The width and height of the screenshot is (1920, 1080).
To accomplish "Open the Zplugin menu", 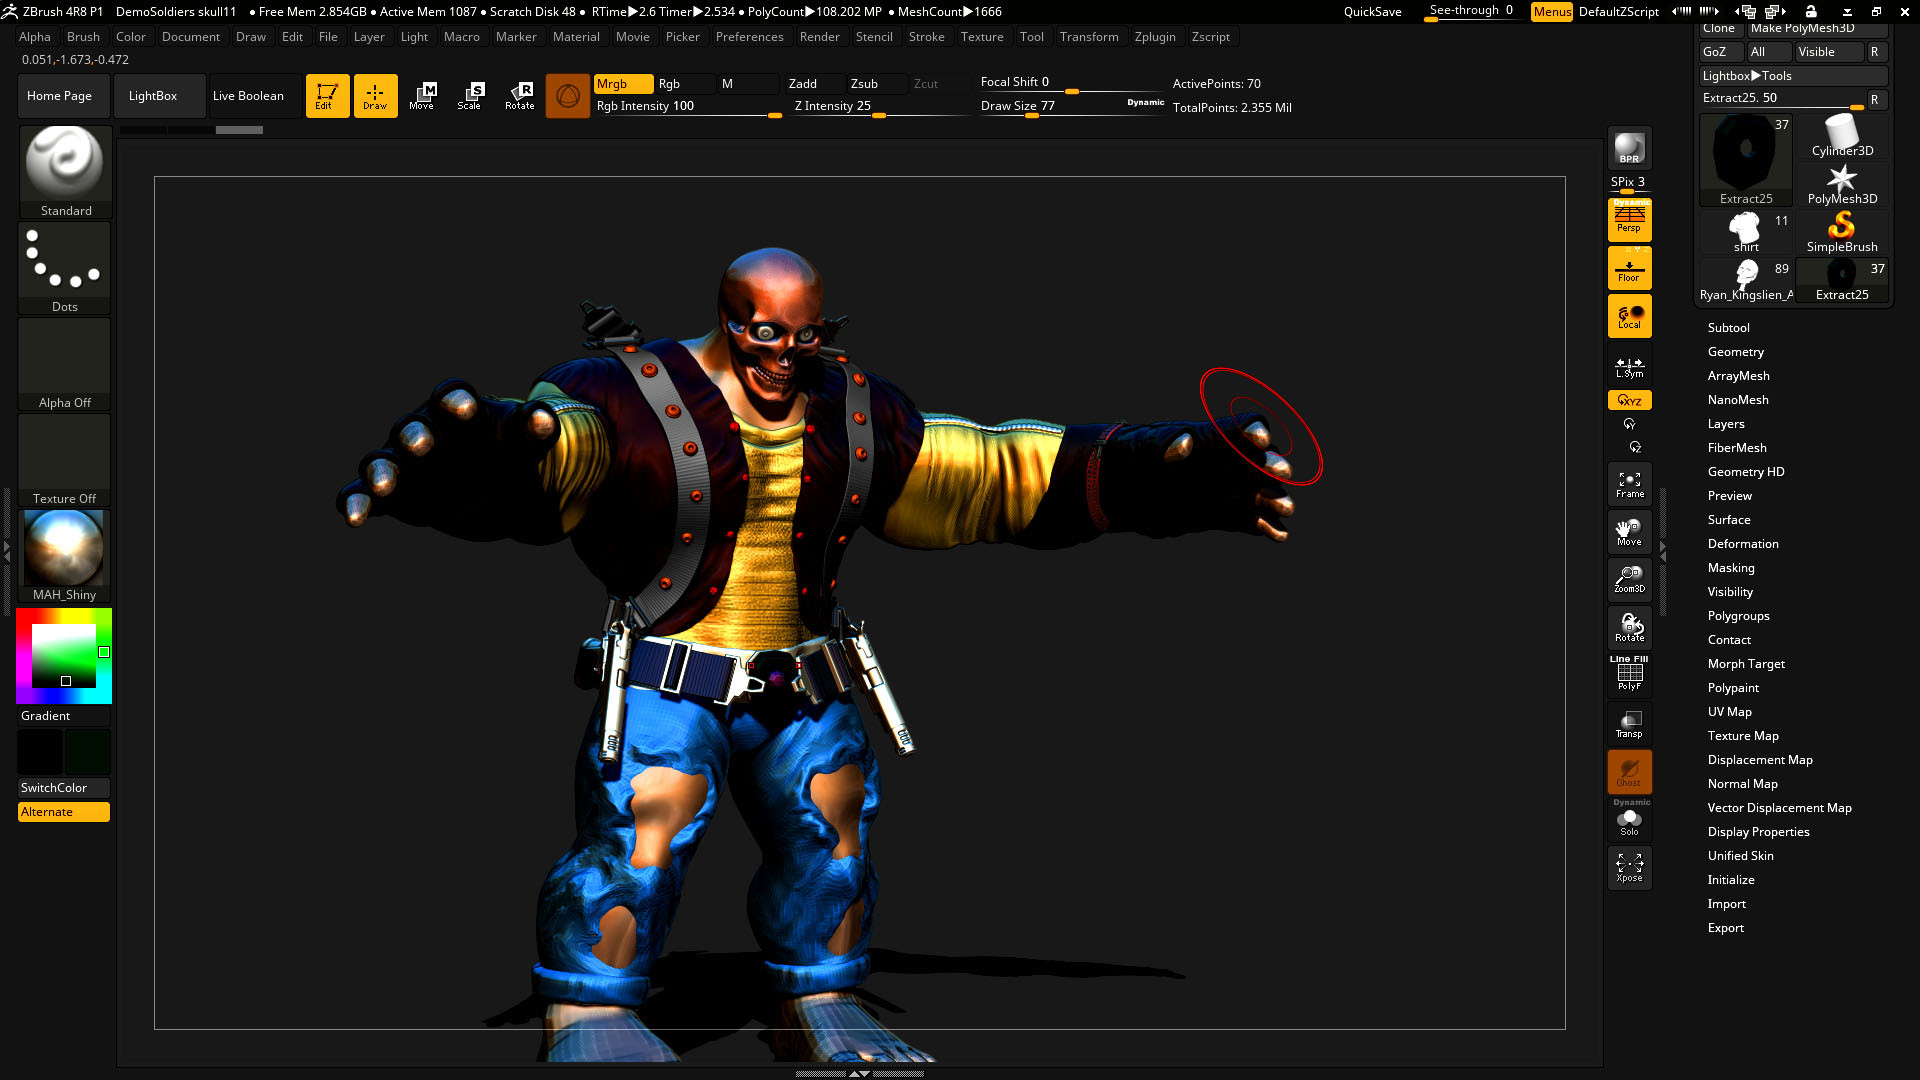I will [x=1155, y=37].
